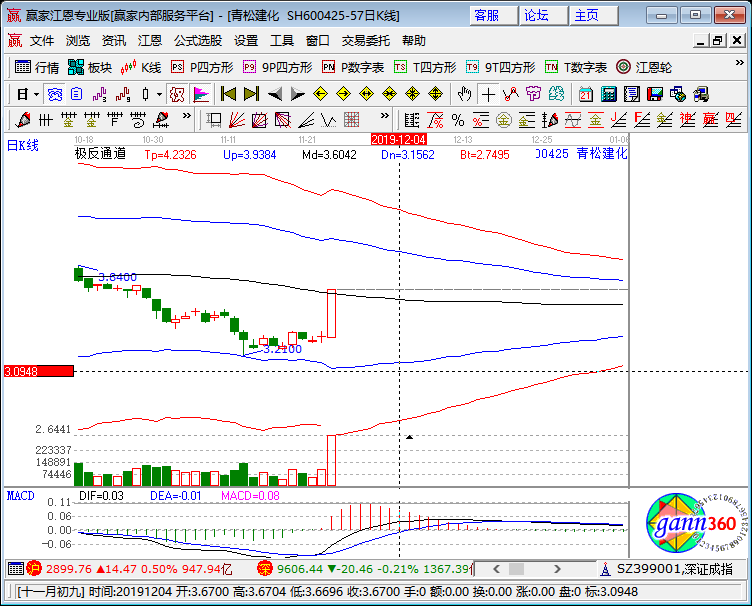Open the notepad icon
Screen dimensions: 752x606
coord(632,94)
